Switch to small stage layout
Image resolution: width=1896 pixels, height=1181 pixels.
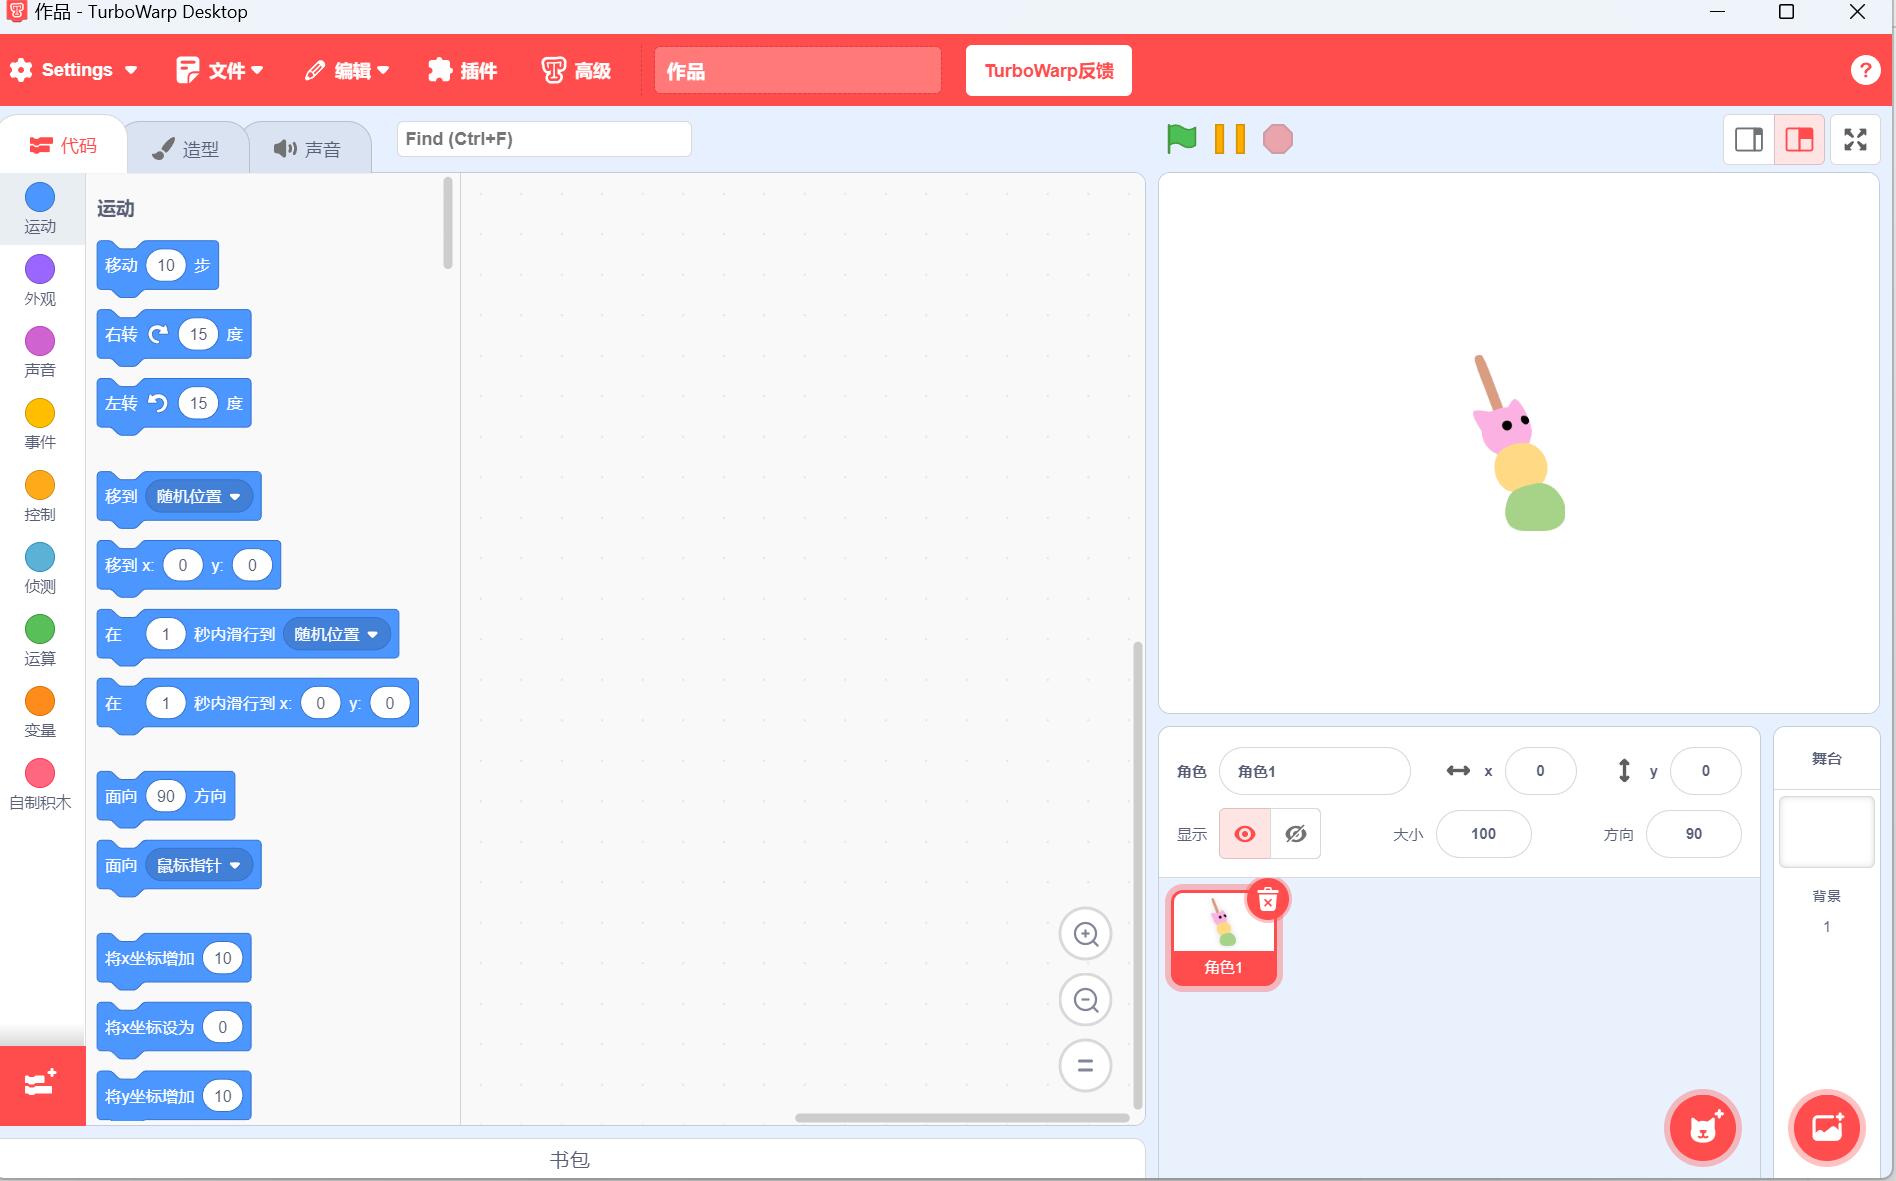click(1749, 140)
